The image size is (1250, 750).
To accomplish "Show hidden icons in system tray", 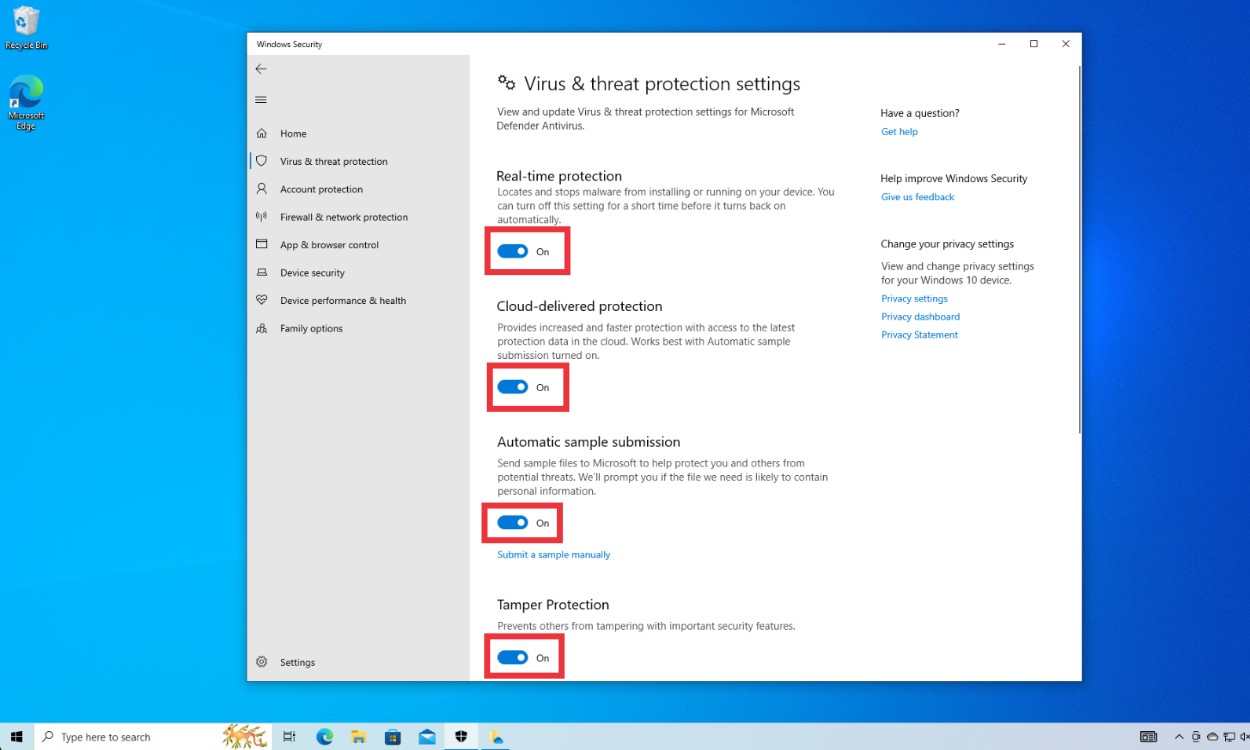I will (1179, 737).
